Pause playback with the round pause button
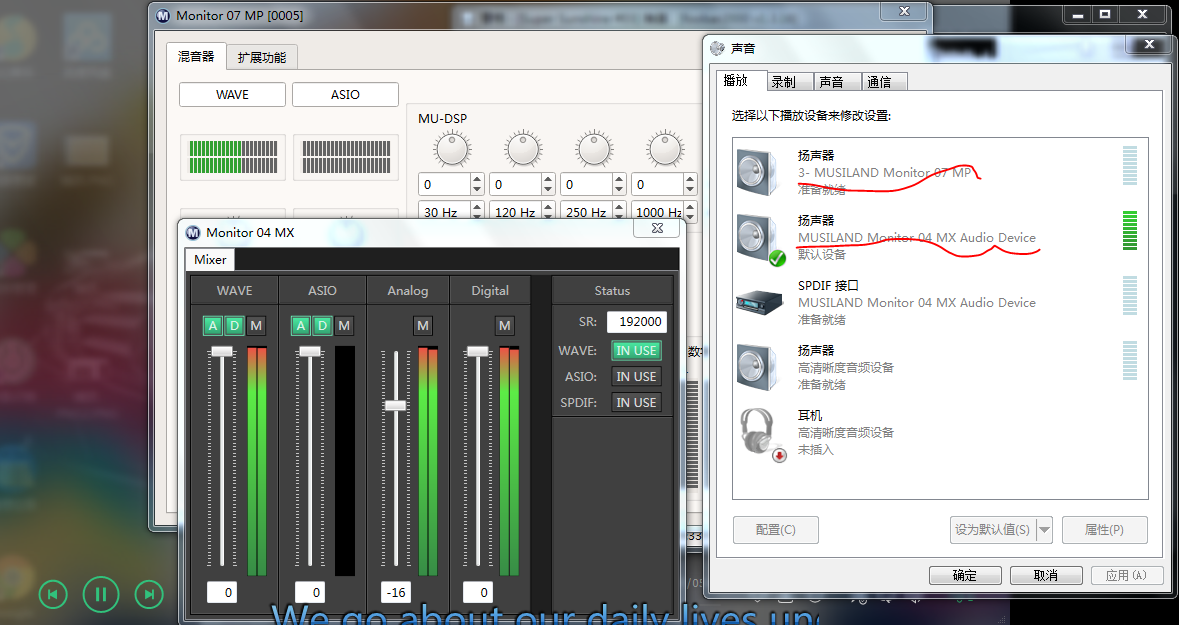Image resolution: width=1179 pixels, height=625 pixels. 101,595
